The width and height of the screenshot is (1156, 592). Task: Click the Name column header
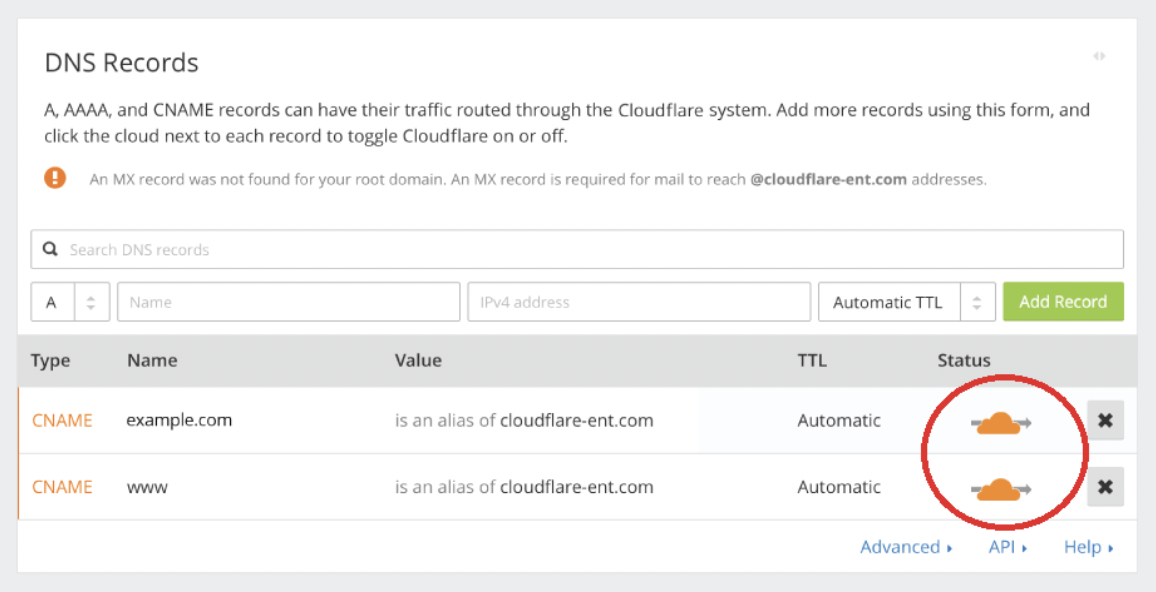click(x=152, y=361)
